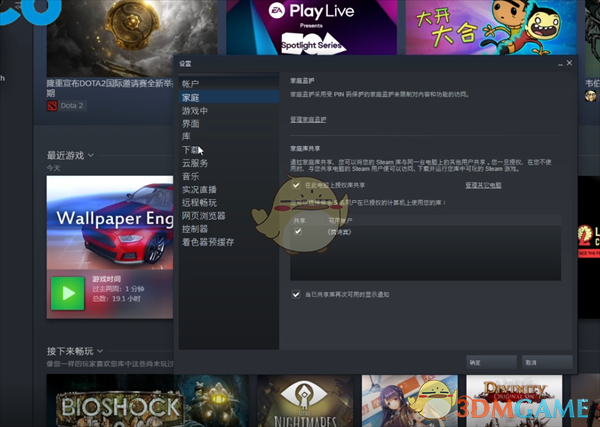Expand the 最近游戏 dropdown arrow
This screenshot has height=427, width=600.
(91, 155)
